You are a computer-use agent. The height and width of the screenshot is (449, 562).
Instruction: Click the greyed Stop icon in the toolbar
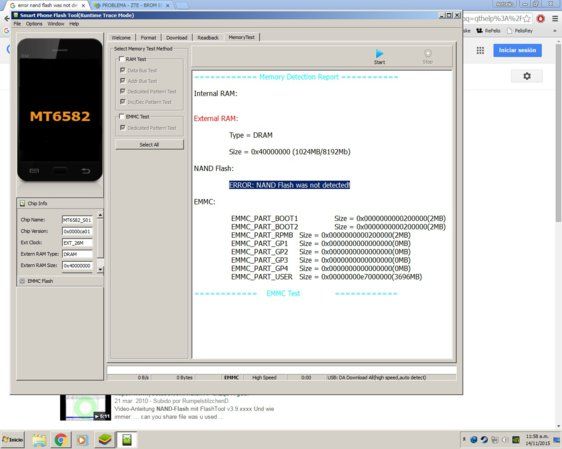[x=428, y=53]
